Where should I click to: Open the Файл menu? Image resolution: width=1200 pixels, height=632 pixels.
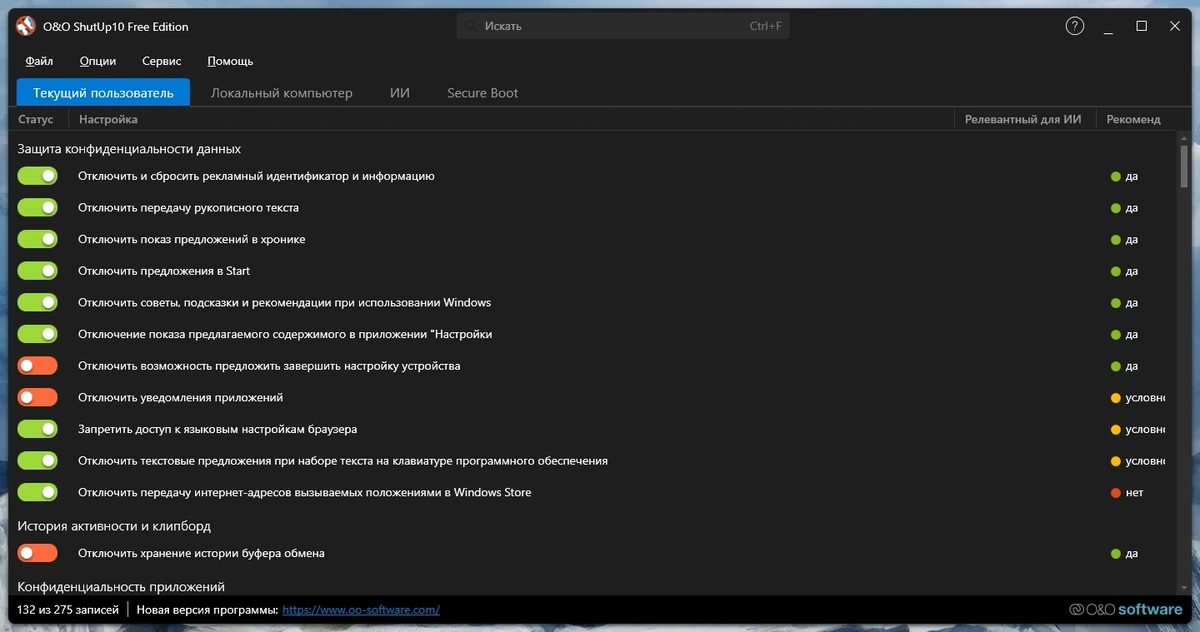click(40, 61)
